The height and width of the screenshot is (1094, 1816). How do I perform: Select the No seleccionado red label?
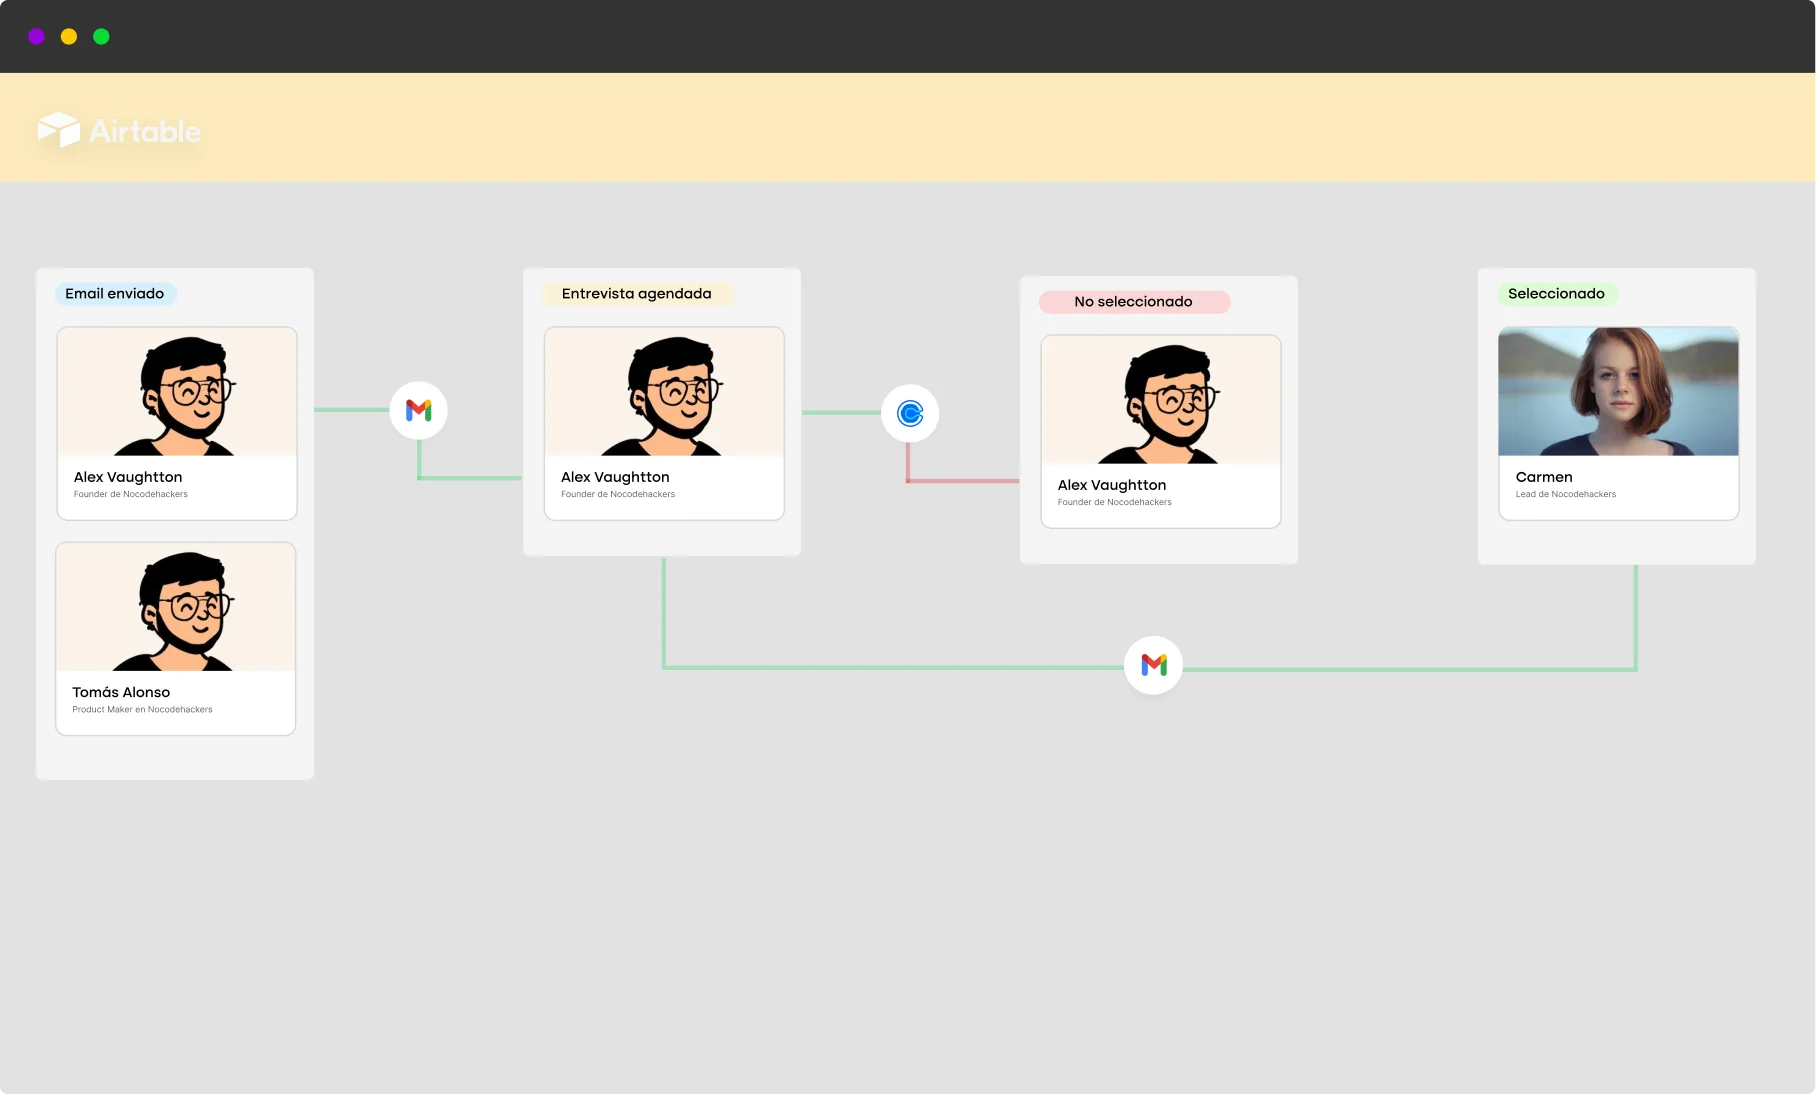coord(1133,302)
